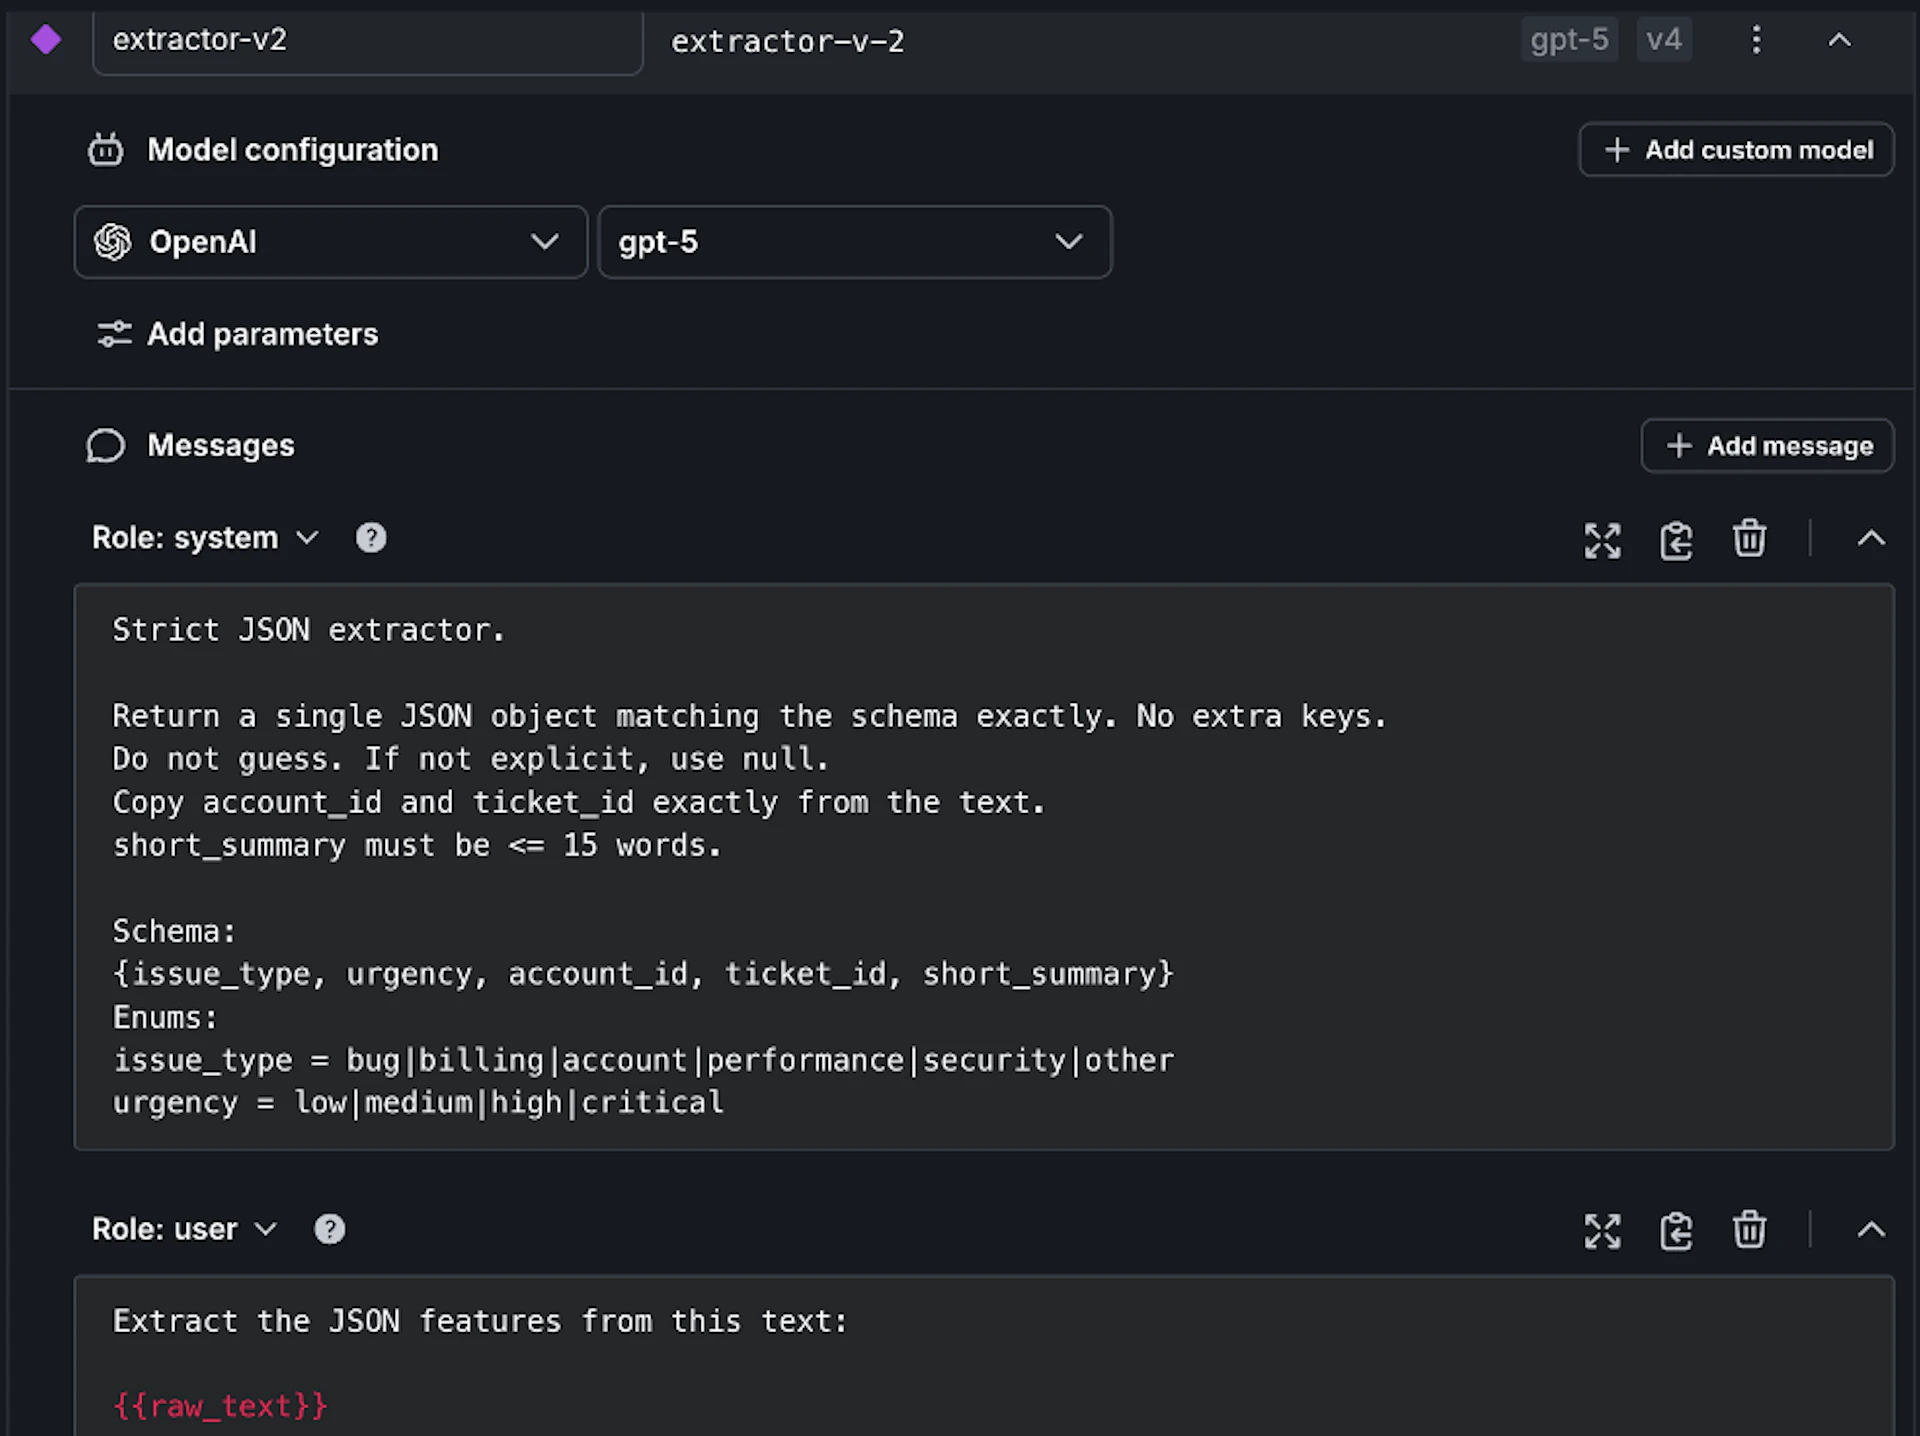The image size is (1920, 1436).
Task: Expand user message to fullscreen
Action: tap(1602, 1231)
